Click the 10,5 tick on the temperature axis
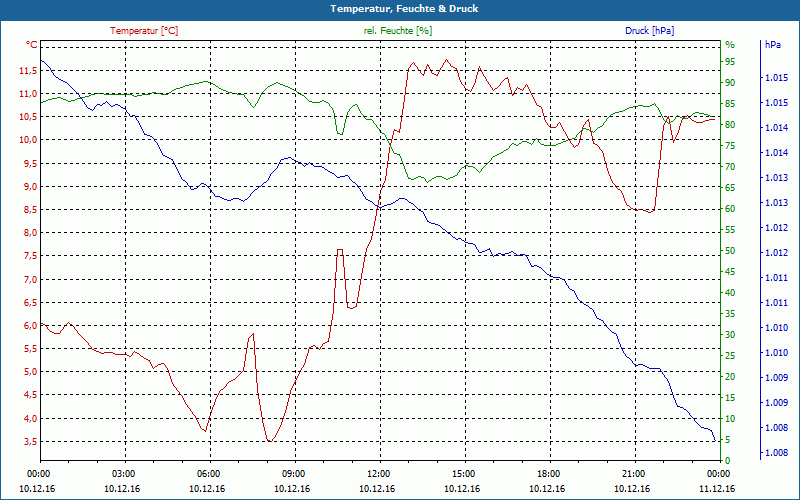The width and height of the screenshot is (800, 500). (x=28, y=117)
